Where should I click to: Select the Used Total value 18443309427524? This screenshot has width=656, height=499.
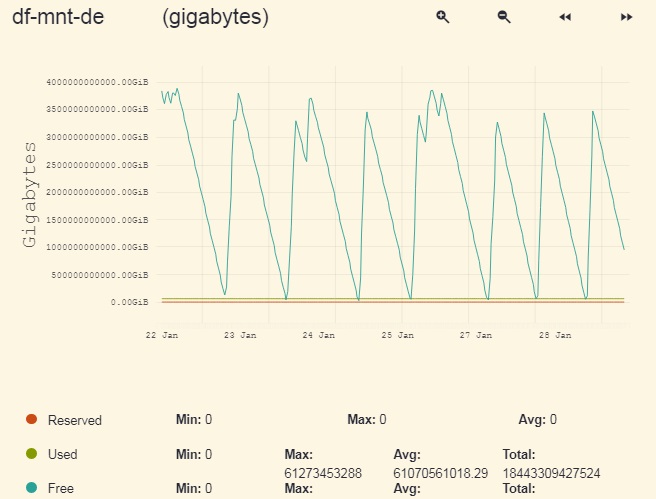pos(551,473)
